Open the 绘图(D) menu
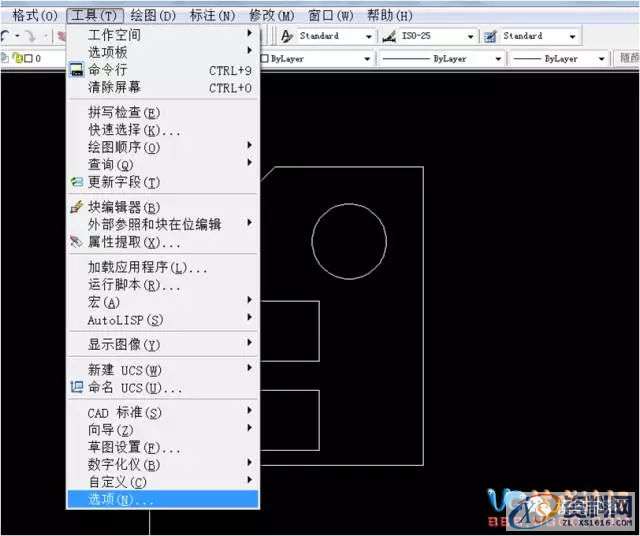This screenshot has height=536, width=640. point(153,16)
